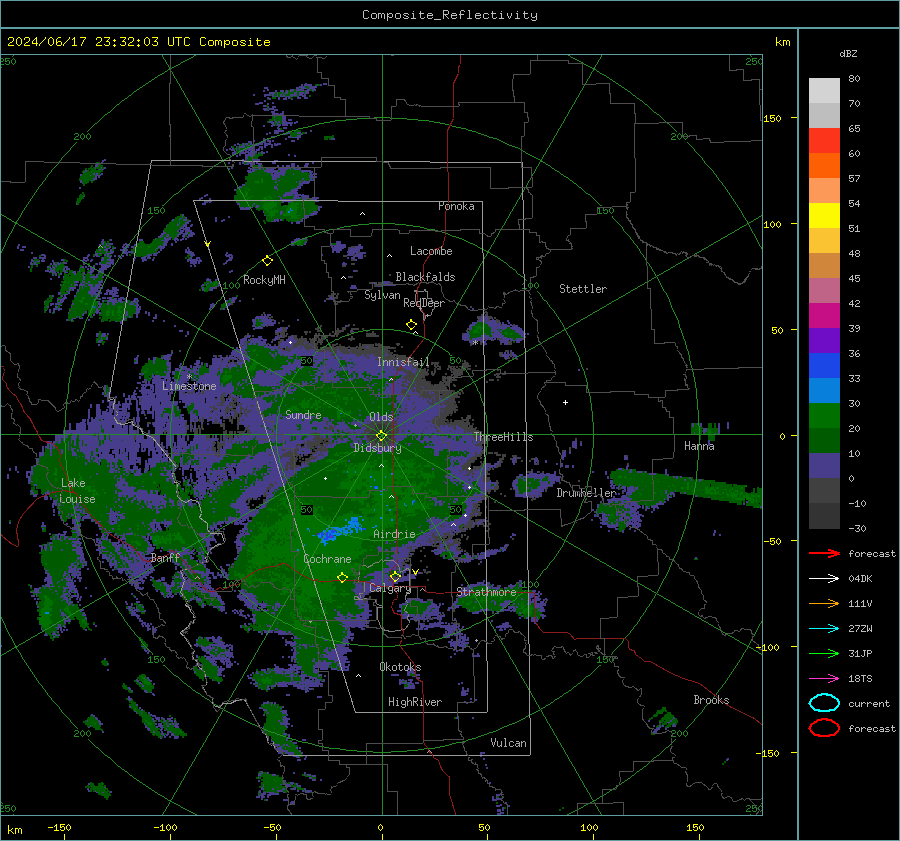
Task: Select the orange 111V arrow in legend
Action: pos(824,603)
